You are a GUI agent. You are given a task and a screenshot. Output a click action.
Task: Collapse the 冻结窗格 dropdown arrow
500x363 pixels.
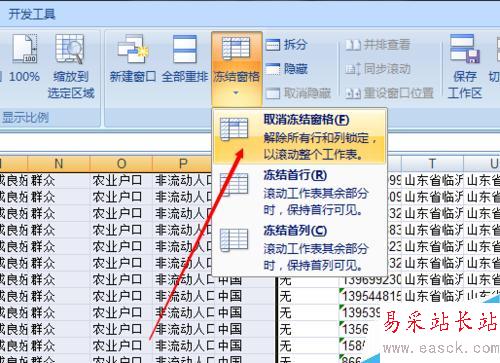click(236, 93)
